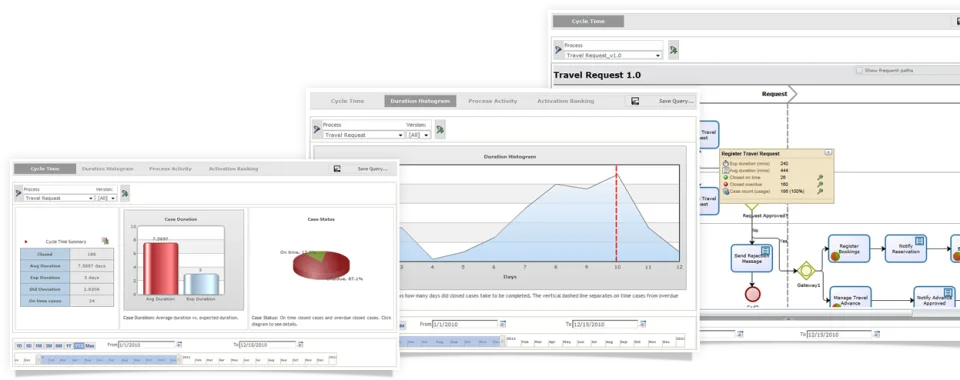Open To date calendar icon in Cycle Time window
The height and width of the screenshot is (380, 960).
(x=301, y=345)
